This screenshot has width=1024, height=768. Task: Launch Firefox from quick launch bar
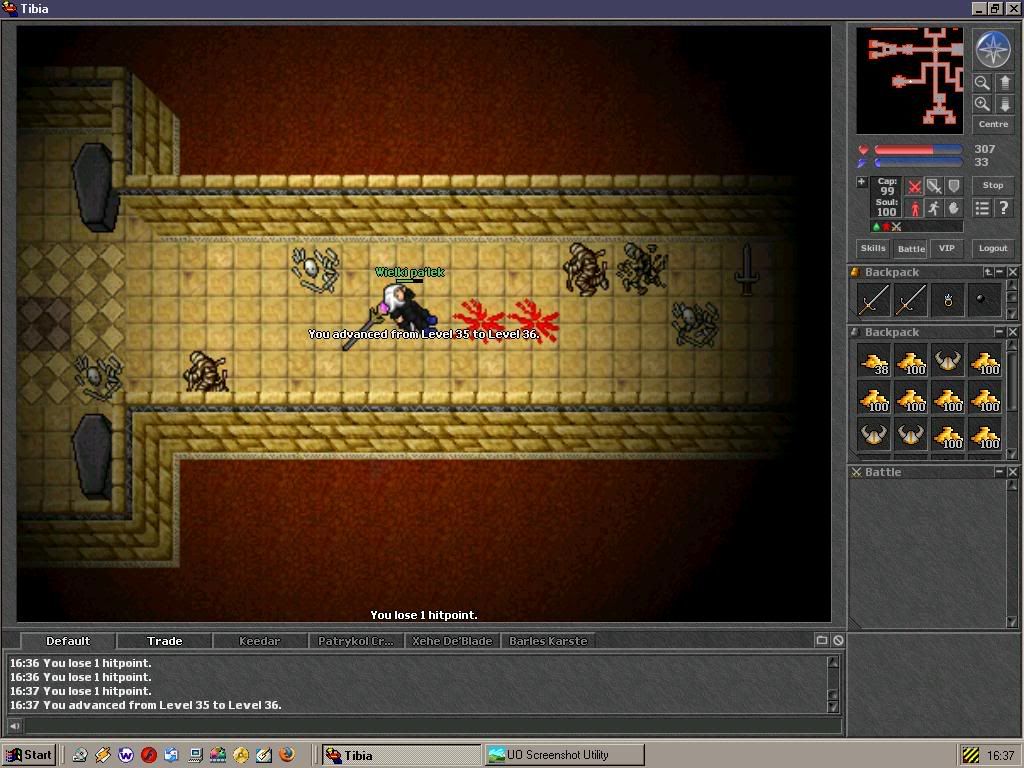286,755
